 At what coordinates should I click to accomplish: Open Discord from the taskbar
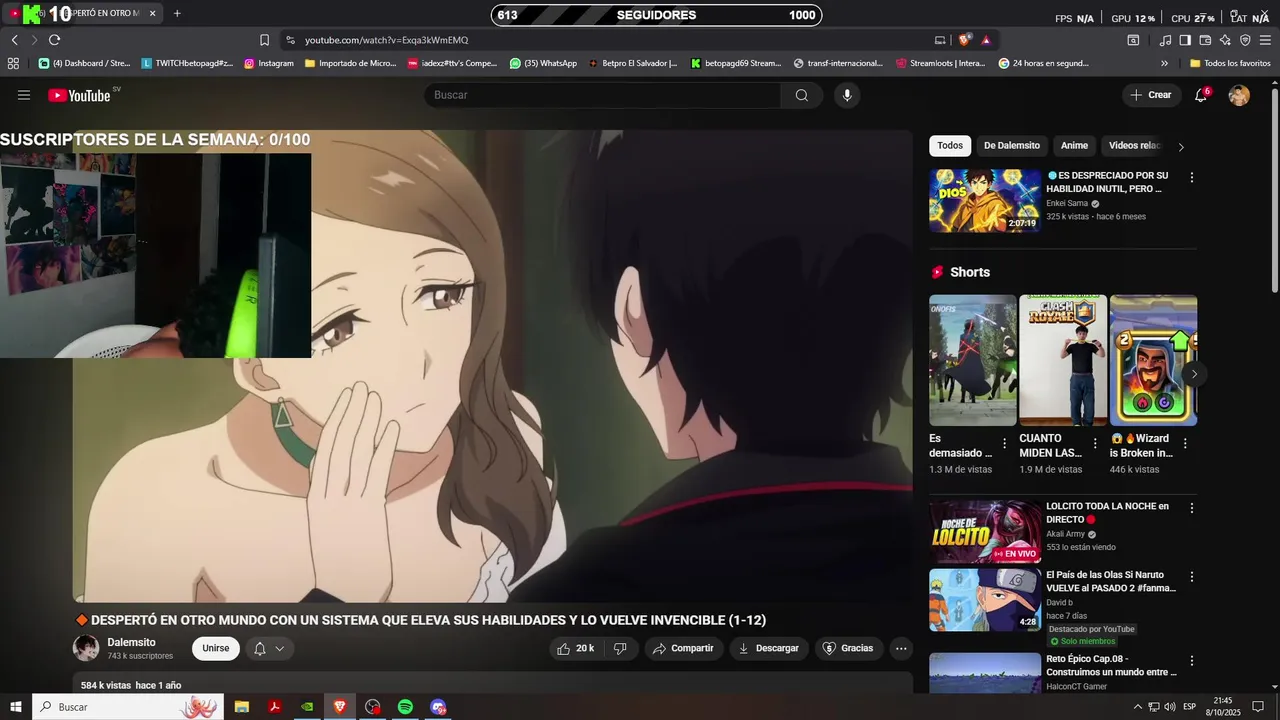click(438, 707)
